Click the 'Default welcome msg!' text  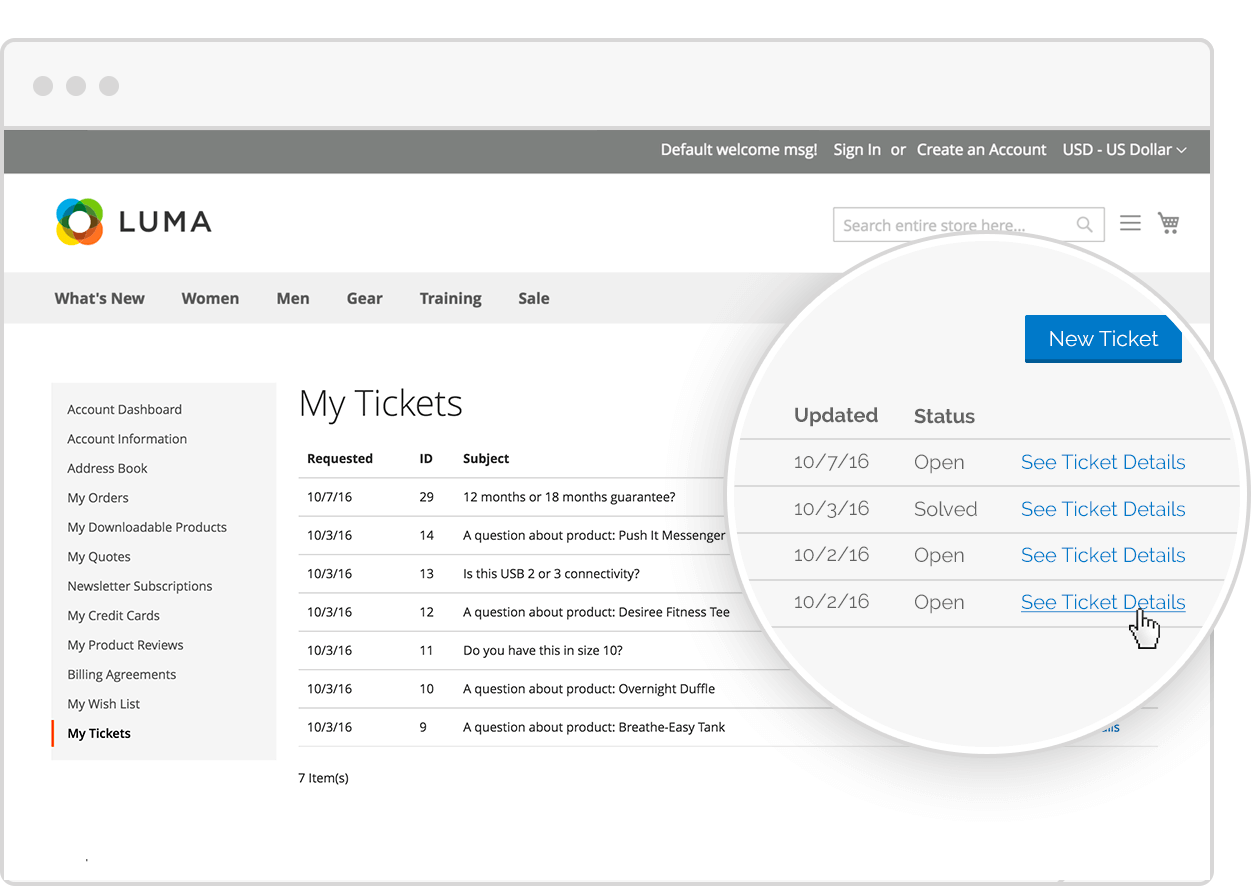click(739, 150)
